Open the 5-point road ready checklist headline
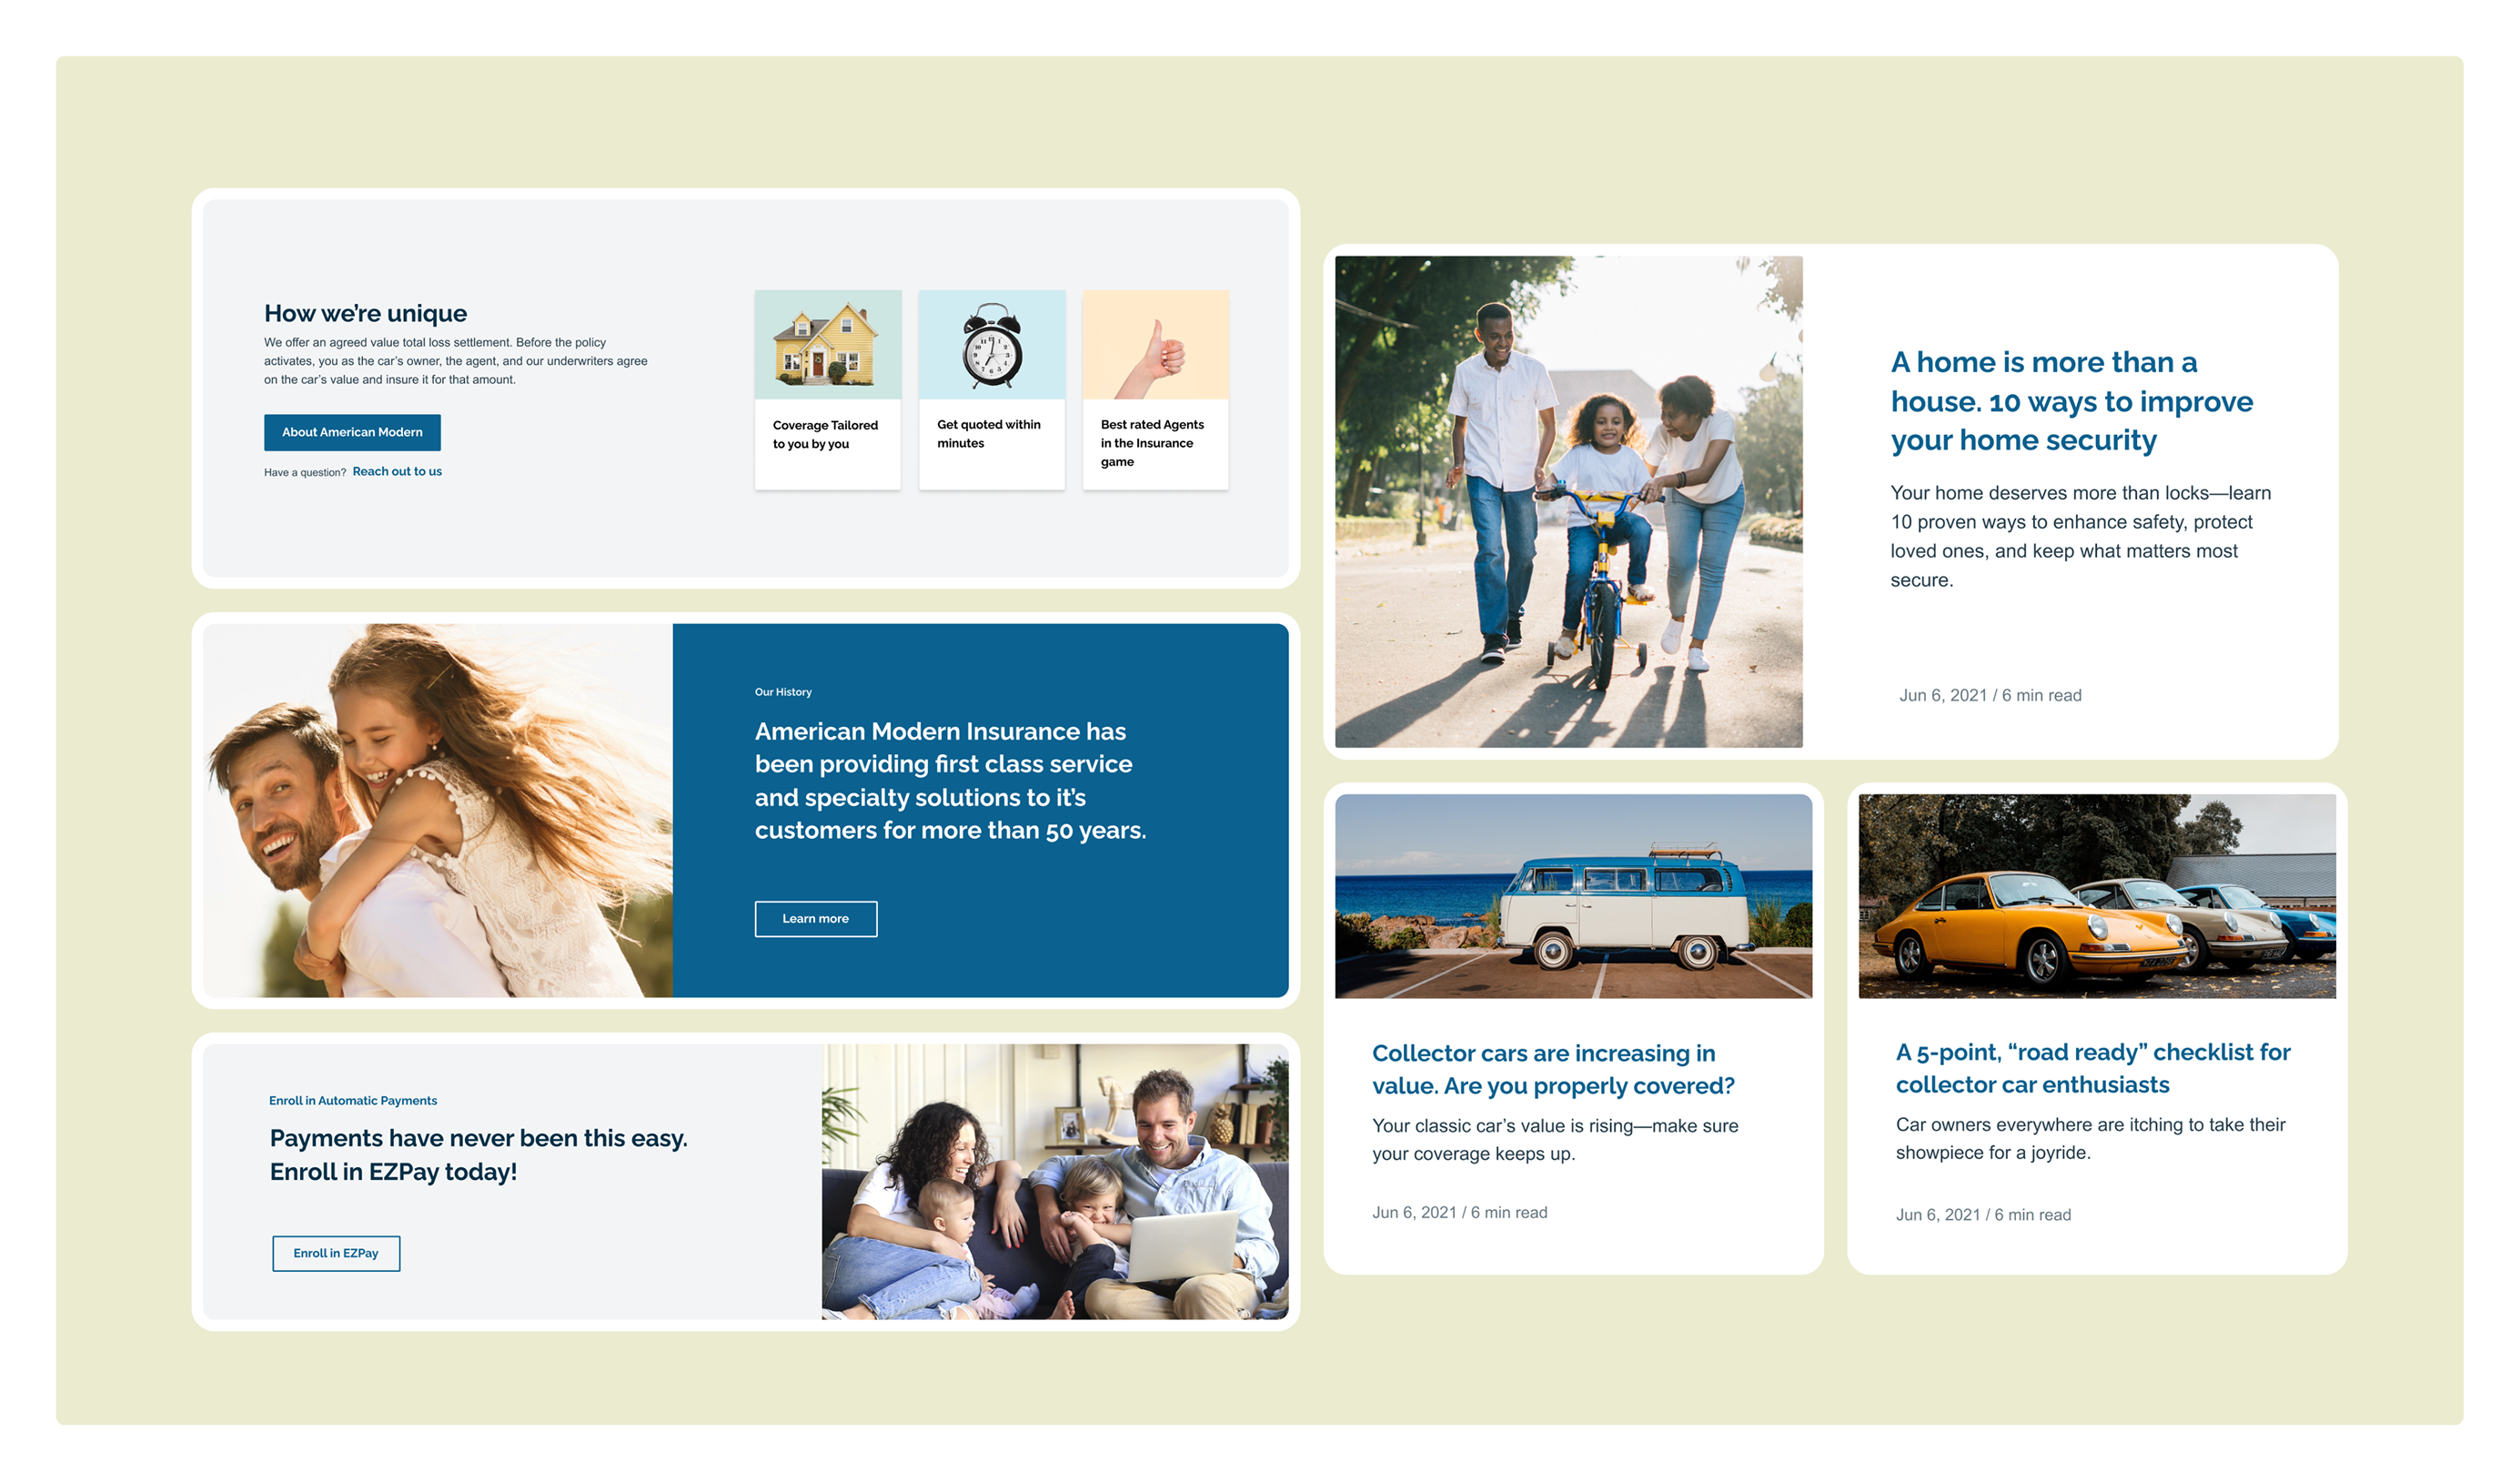The height and width of the screenshot is (1482, 2520). point(2092,1068)
